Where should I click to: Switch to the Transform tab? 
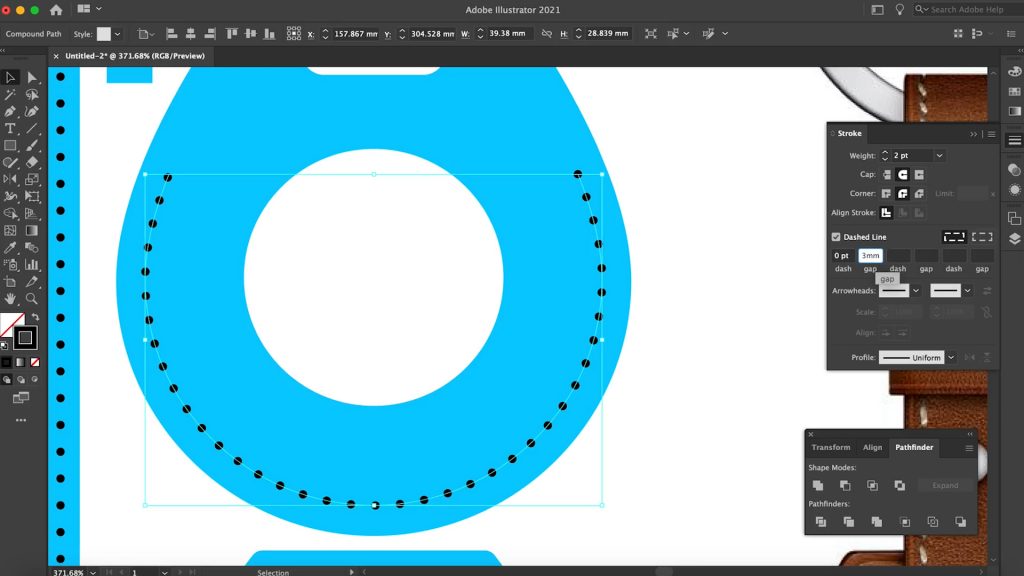830,447
